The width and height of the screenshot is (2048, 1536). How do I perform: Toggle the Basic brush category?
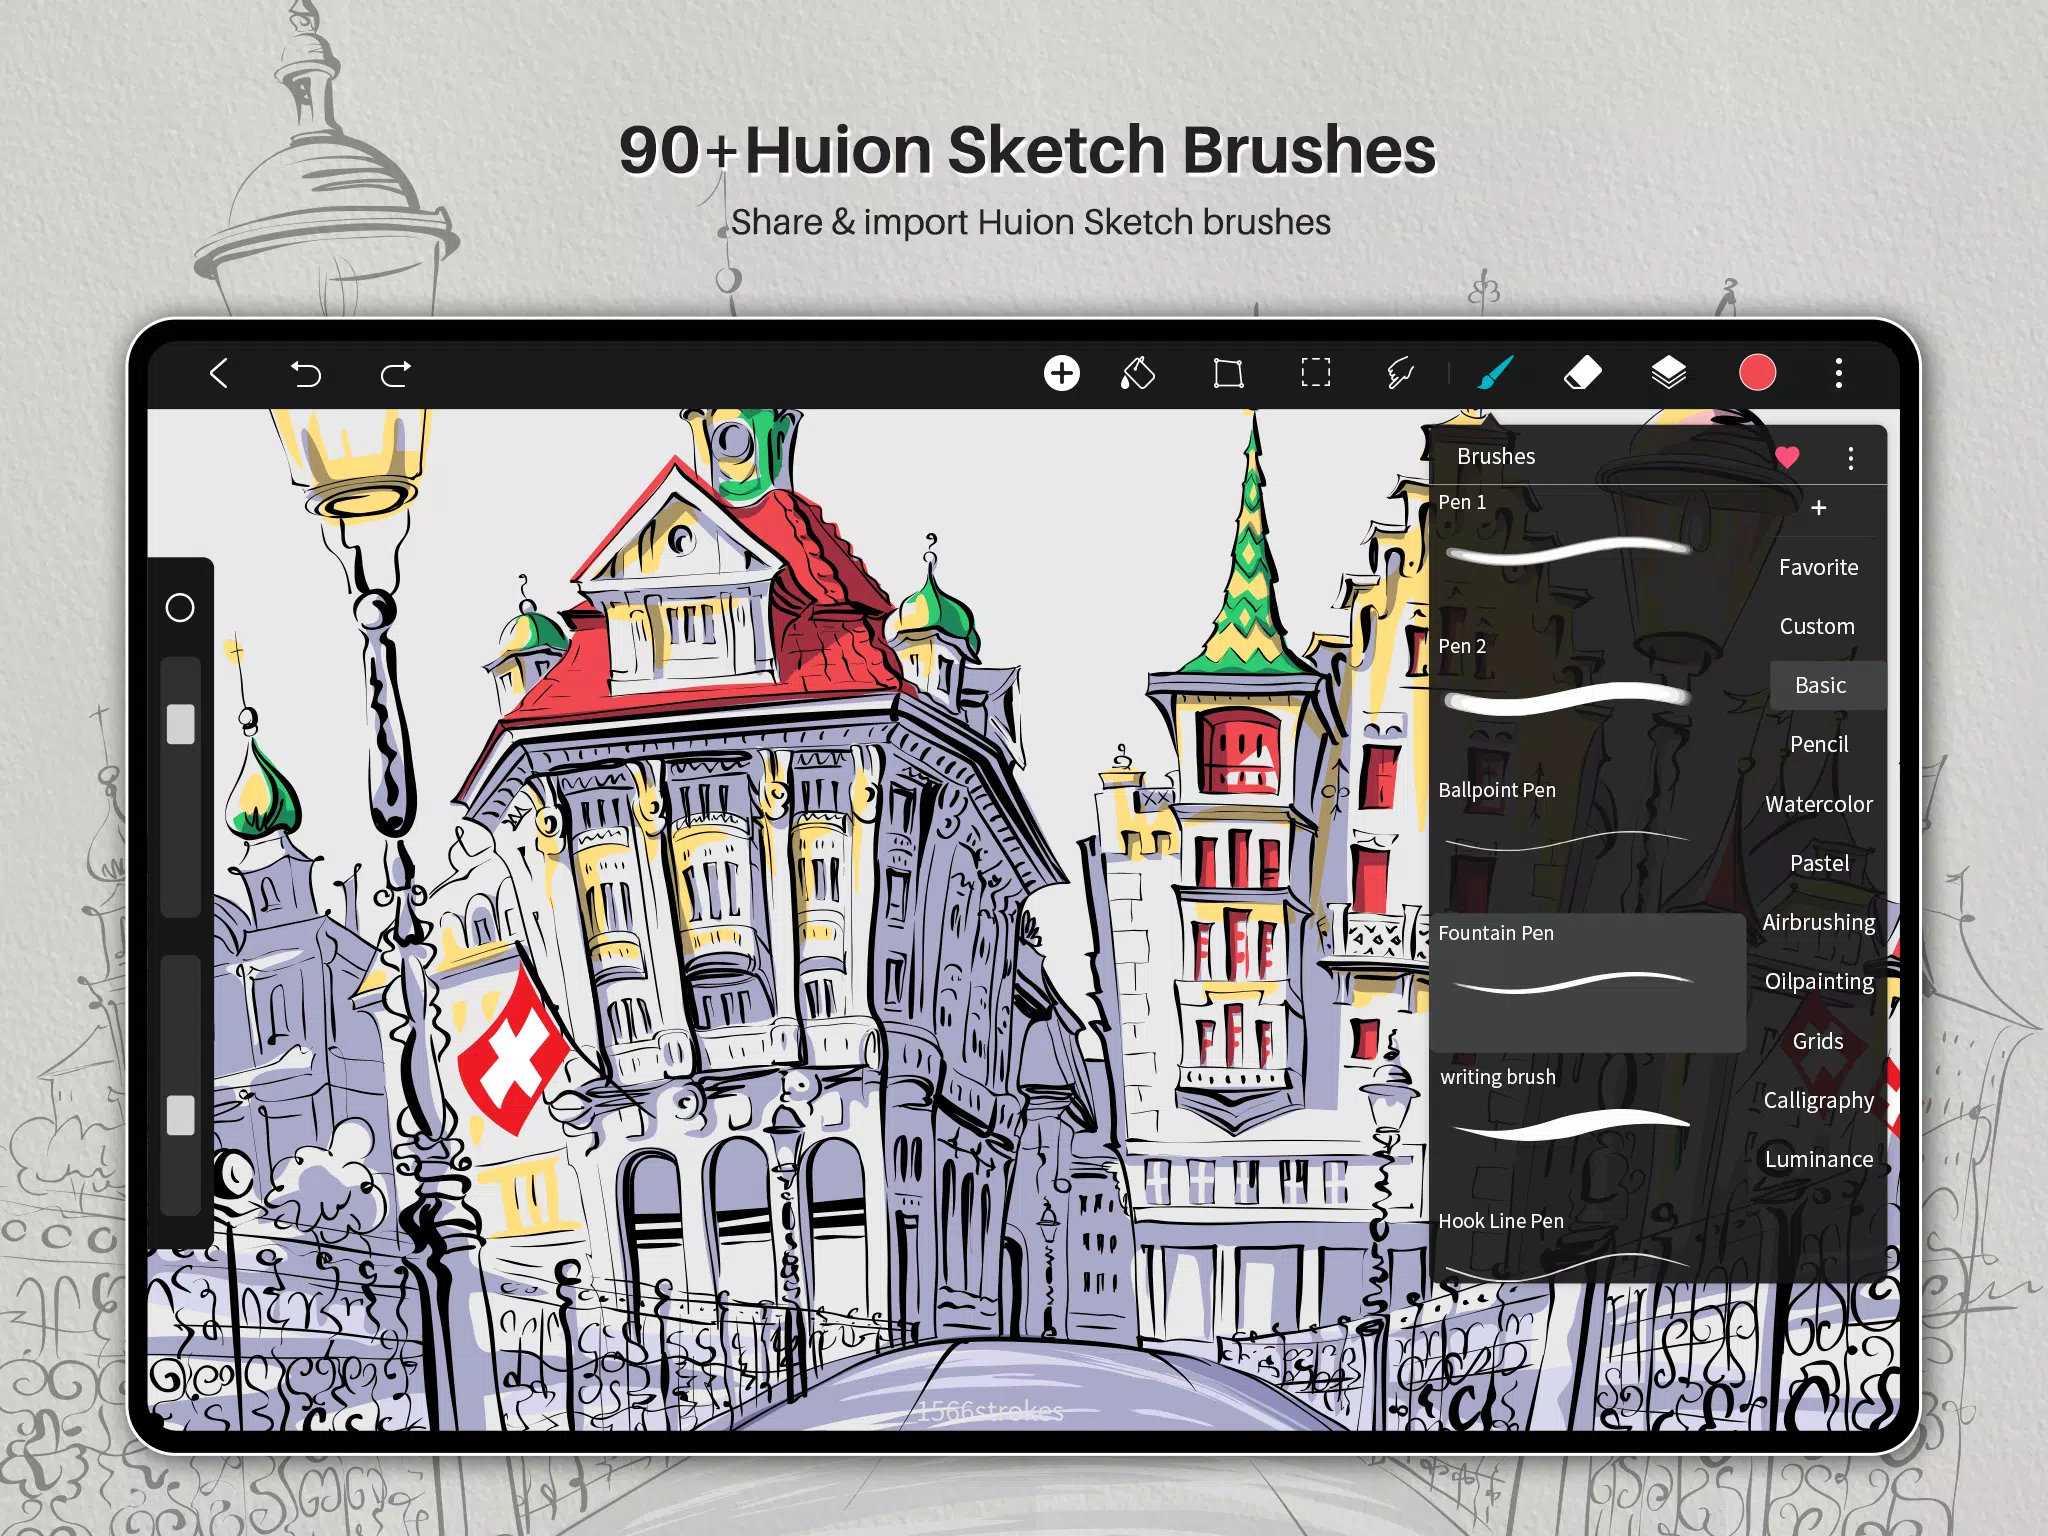1821,684
